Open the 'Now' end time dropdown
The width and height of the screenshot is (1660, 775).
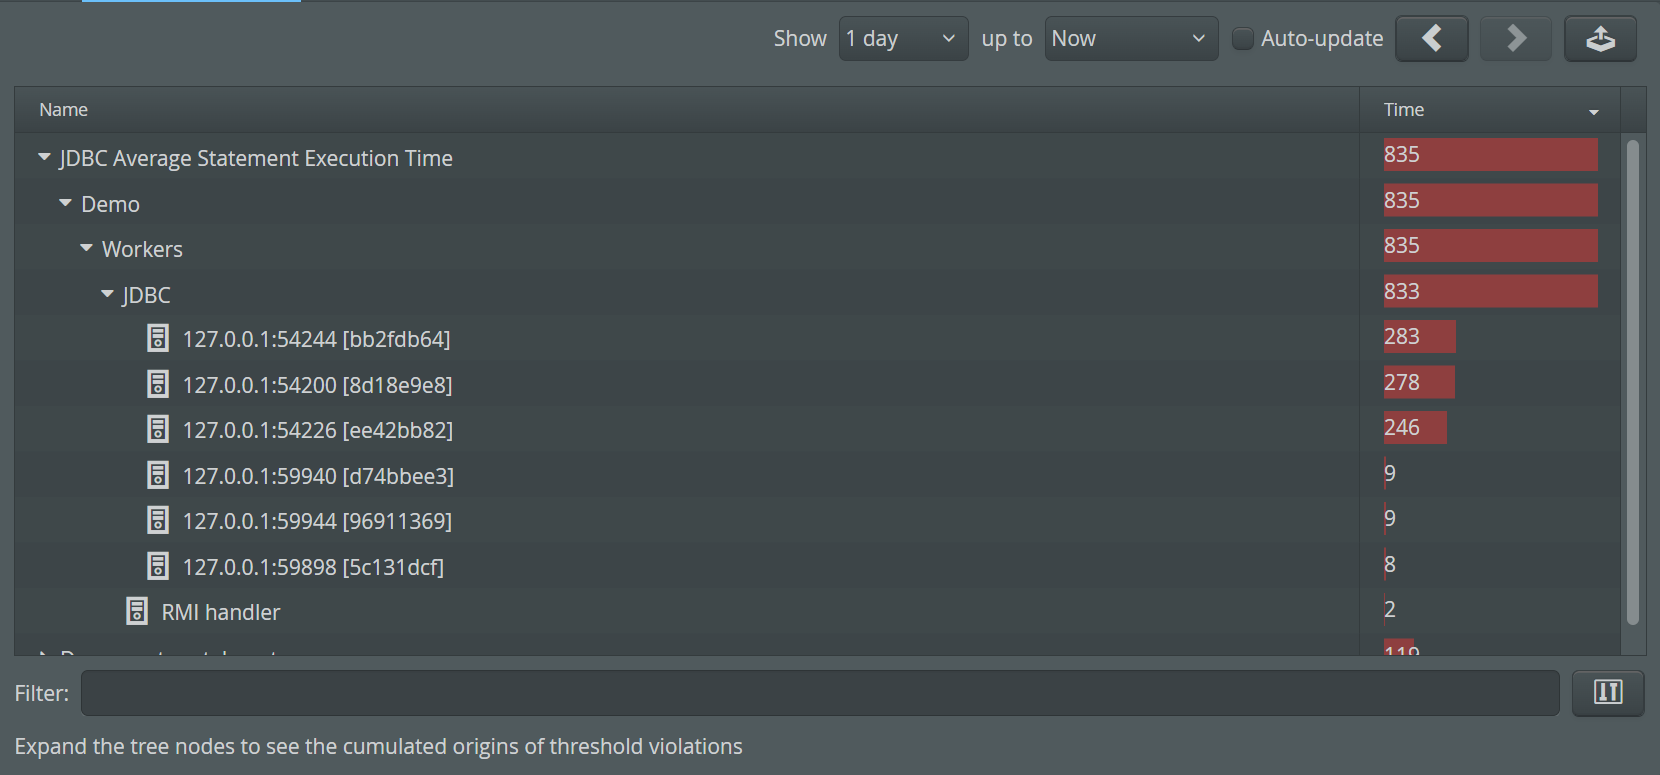tap(1131, 39)
